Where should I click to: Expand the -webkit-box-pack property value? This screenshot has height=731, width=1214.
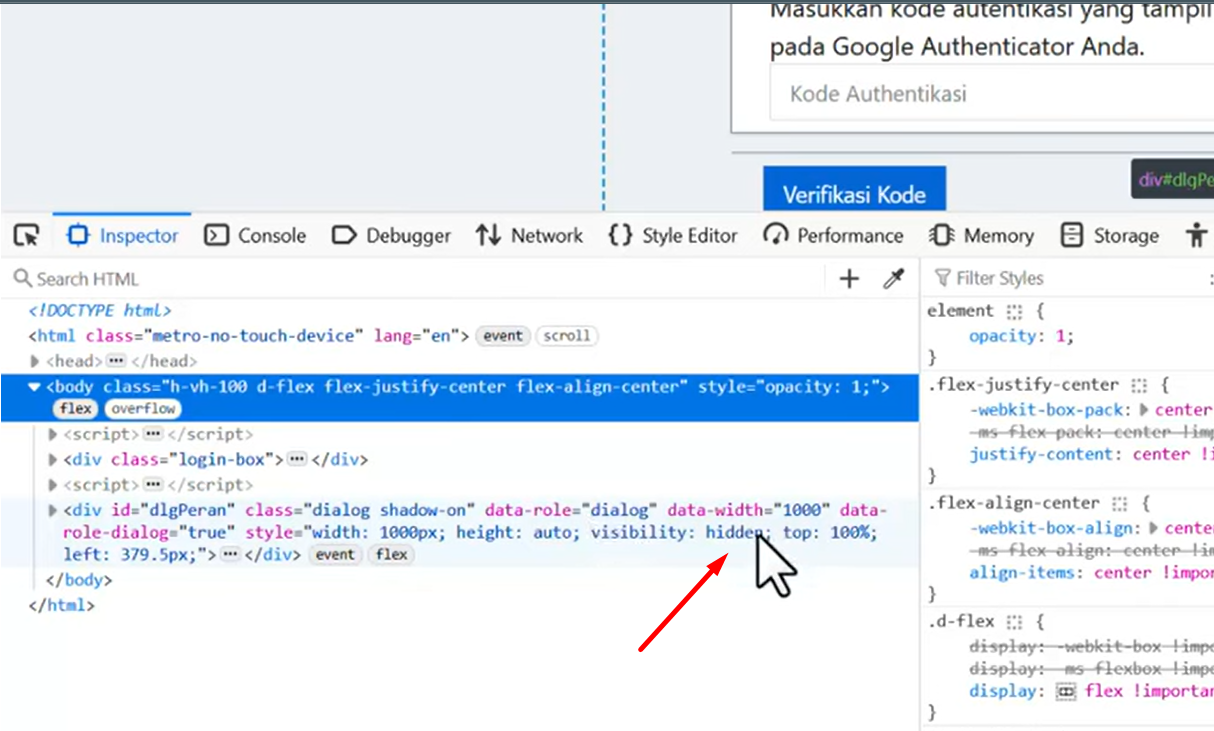(x=1145, y=410)
